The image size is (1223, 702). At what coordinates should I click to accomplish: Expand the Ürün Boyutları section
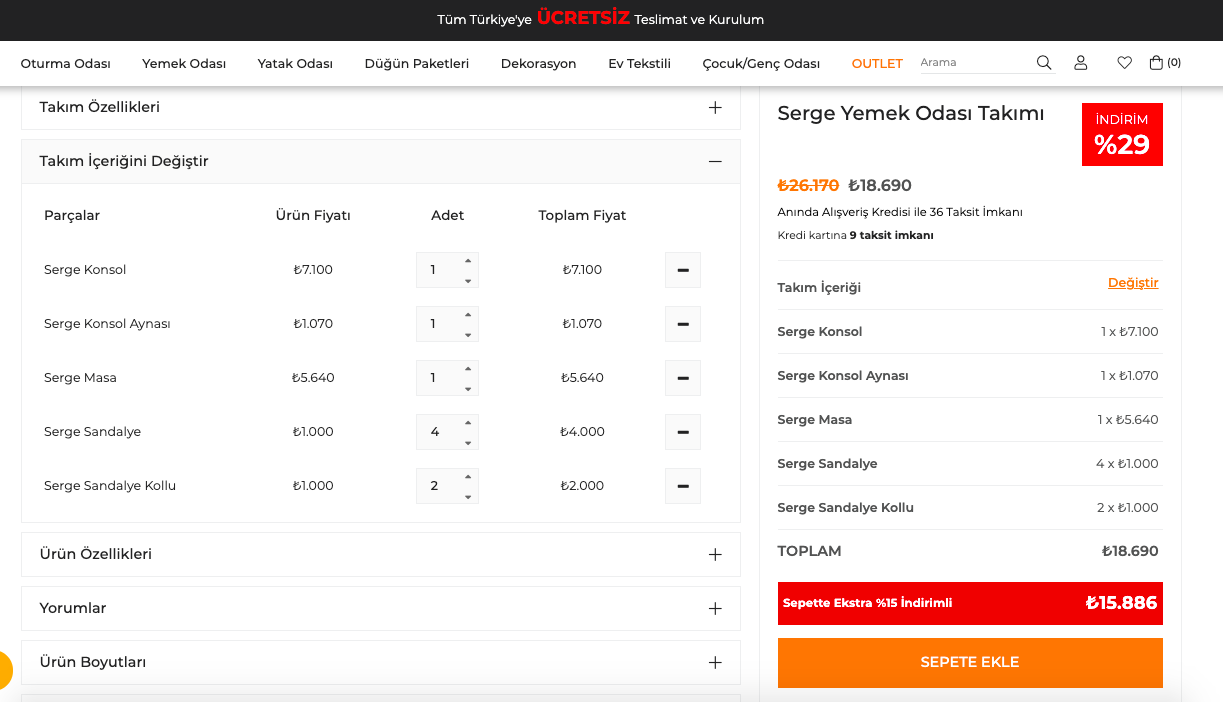click(381, 662)
